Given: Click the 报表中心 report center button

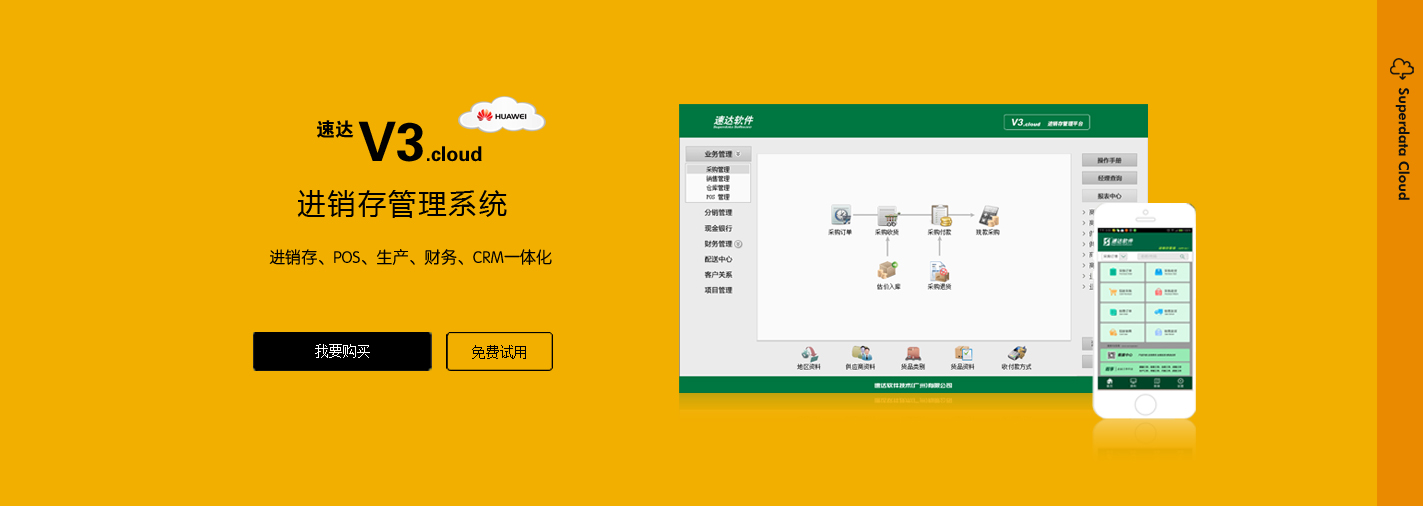Looking at the screenshot, I should tap(1109, 196).
